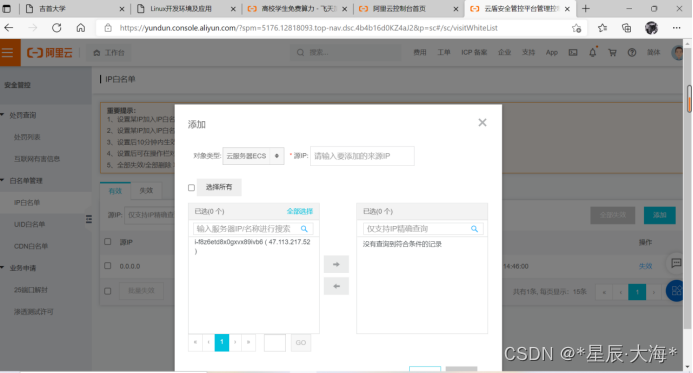The image size is (693, 373).
Task: Go to browser home page icon
Action: pyautogui.click(x=80, y=28)
